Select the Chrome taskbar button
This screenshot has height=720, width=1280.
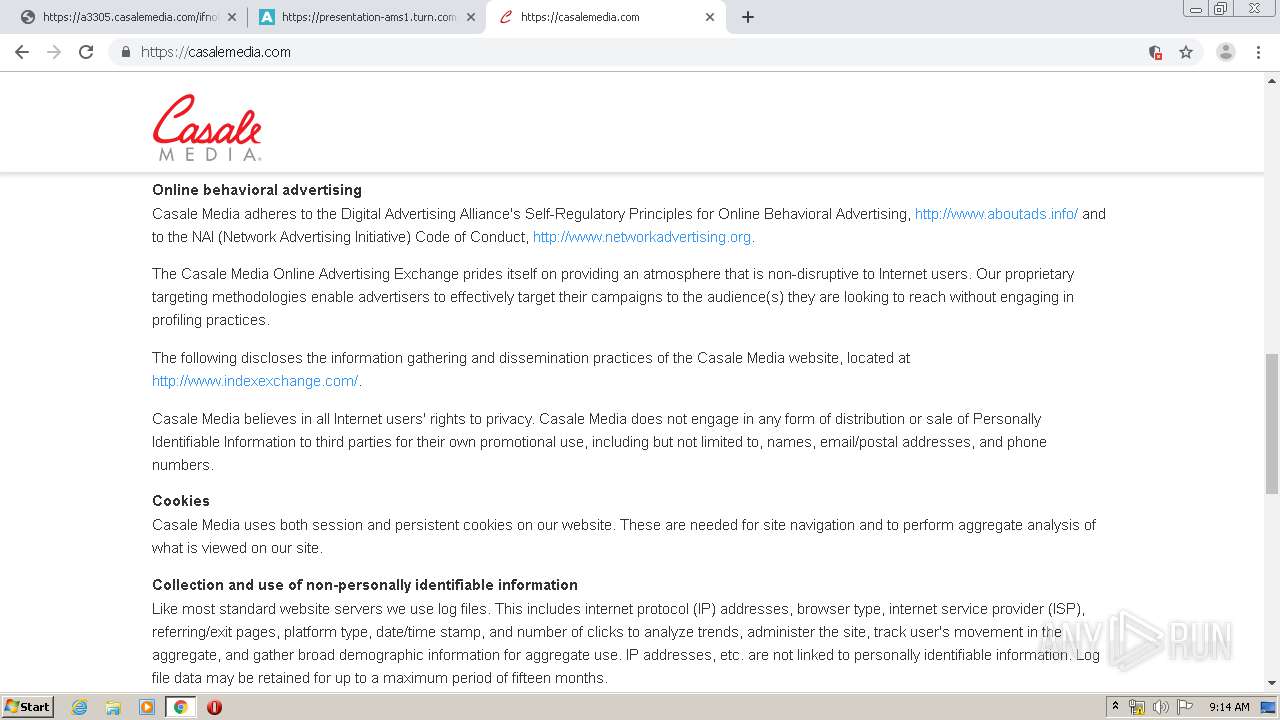pos(180,707)
